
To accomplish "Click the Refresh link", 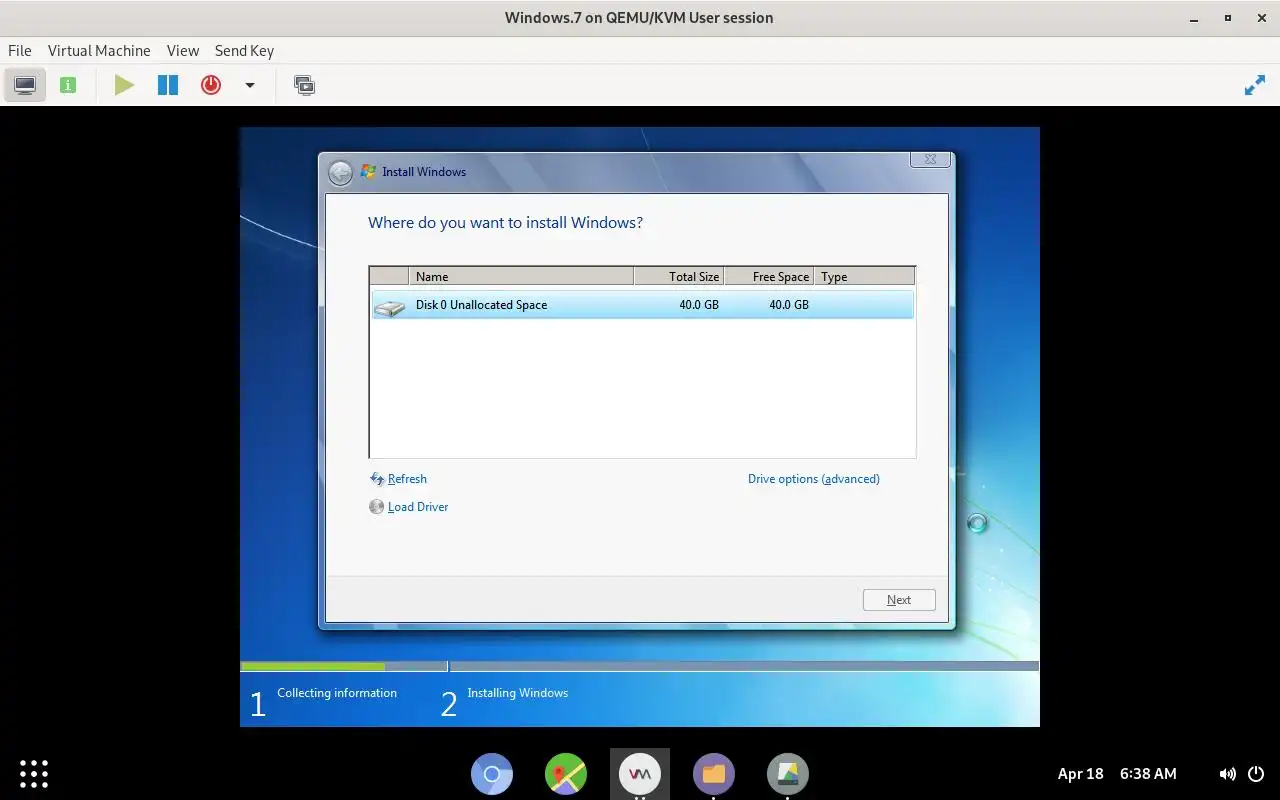I will click(407, 479).
